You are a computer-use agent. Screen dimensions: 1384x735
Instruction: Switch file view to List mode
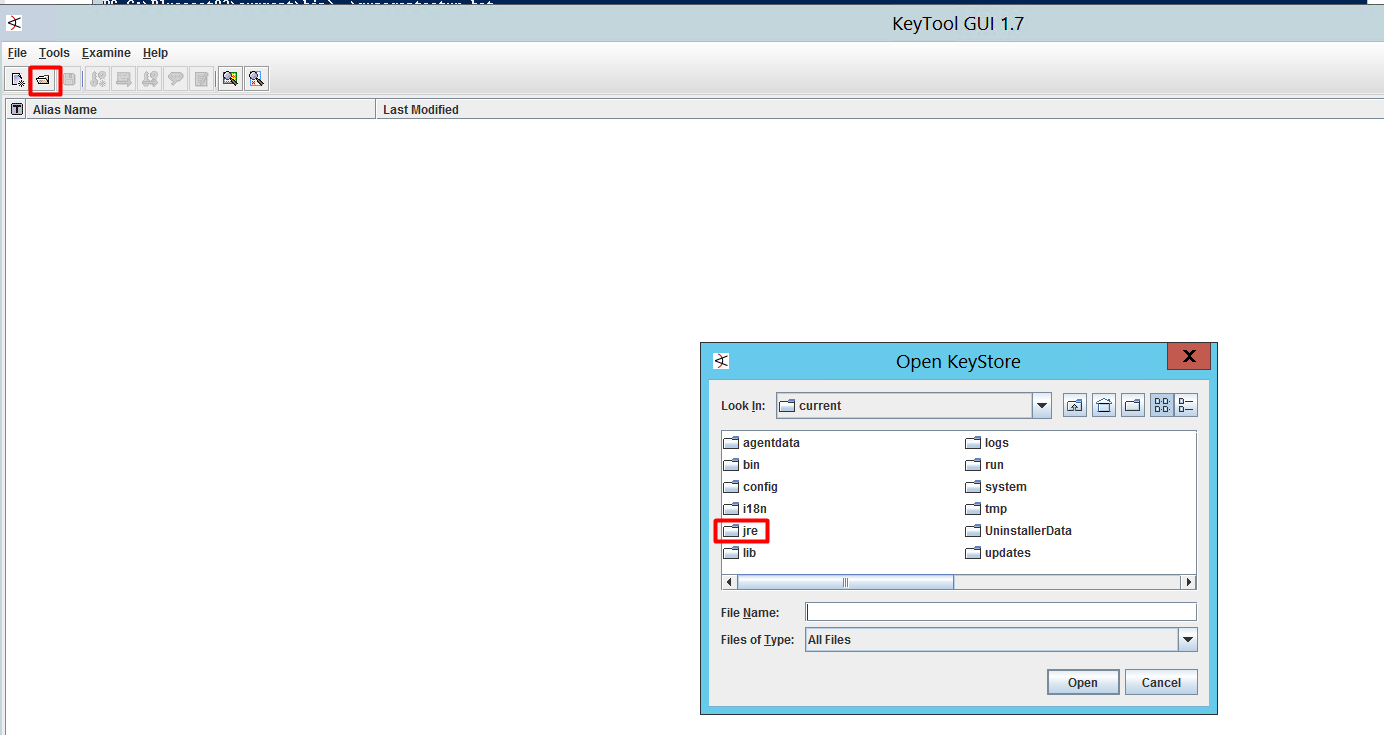(x=1163, y=404)
